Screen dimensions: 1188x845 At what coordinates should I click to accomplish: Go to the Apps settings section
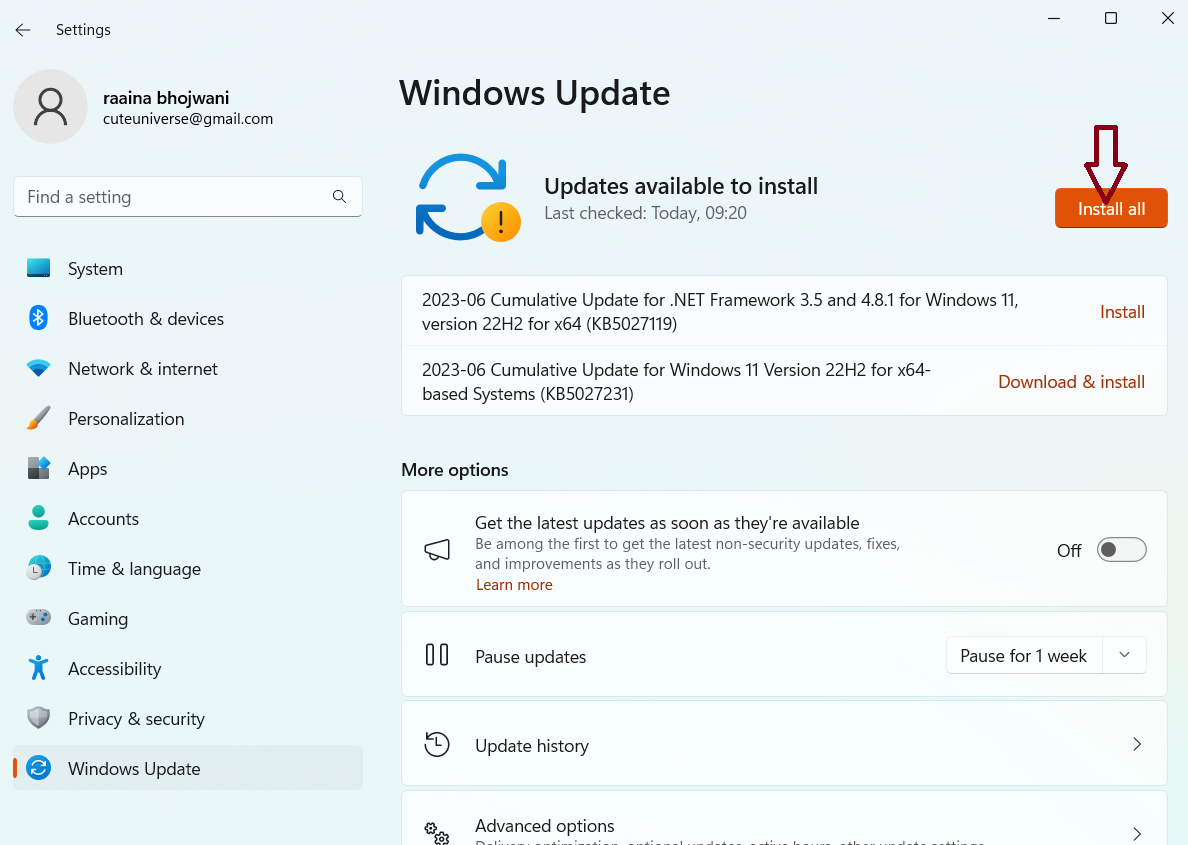(87, 469)
